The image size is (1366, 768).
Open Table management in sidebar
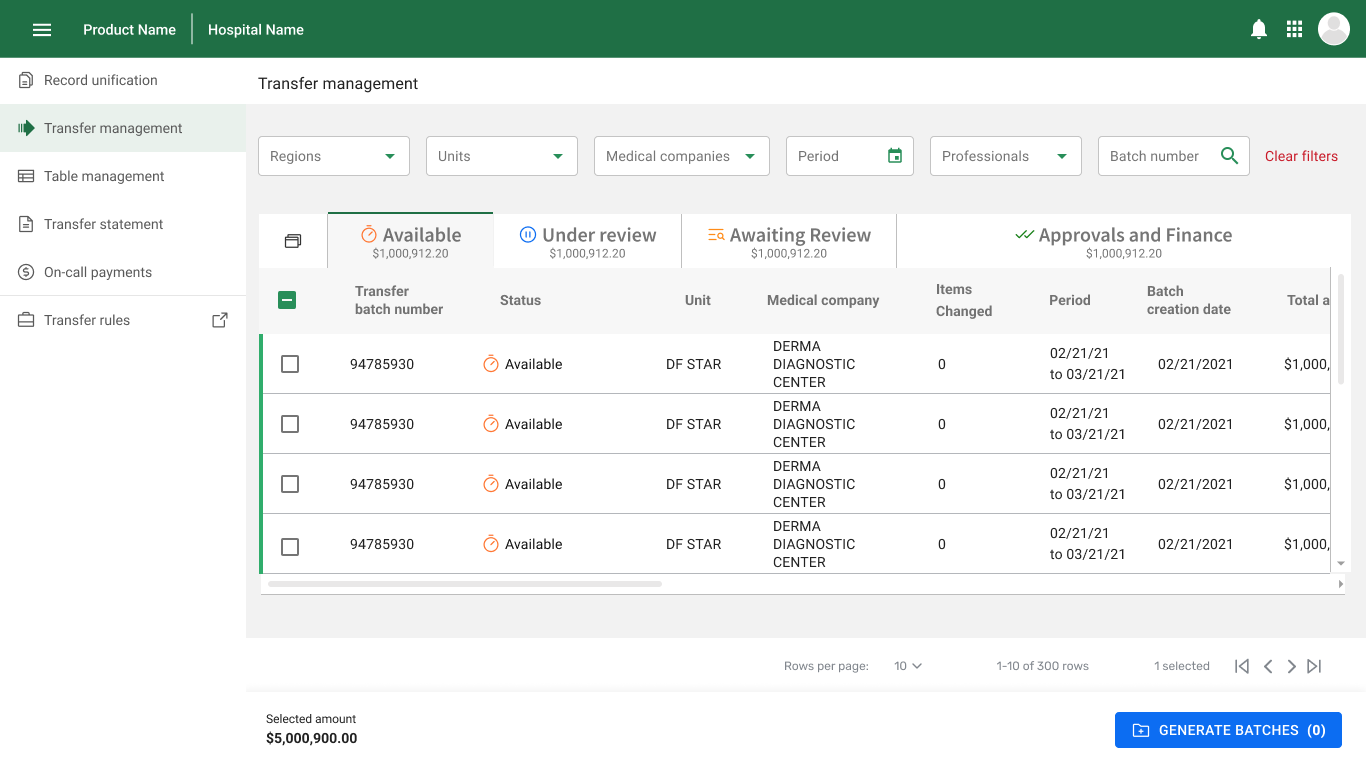tap(123, 176)
